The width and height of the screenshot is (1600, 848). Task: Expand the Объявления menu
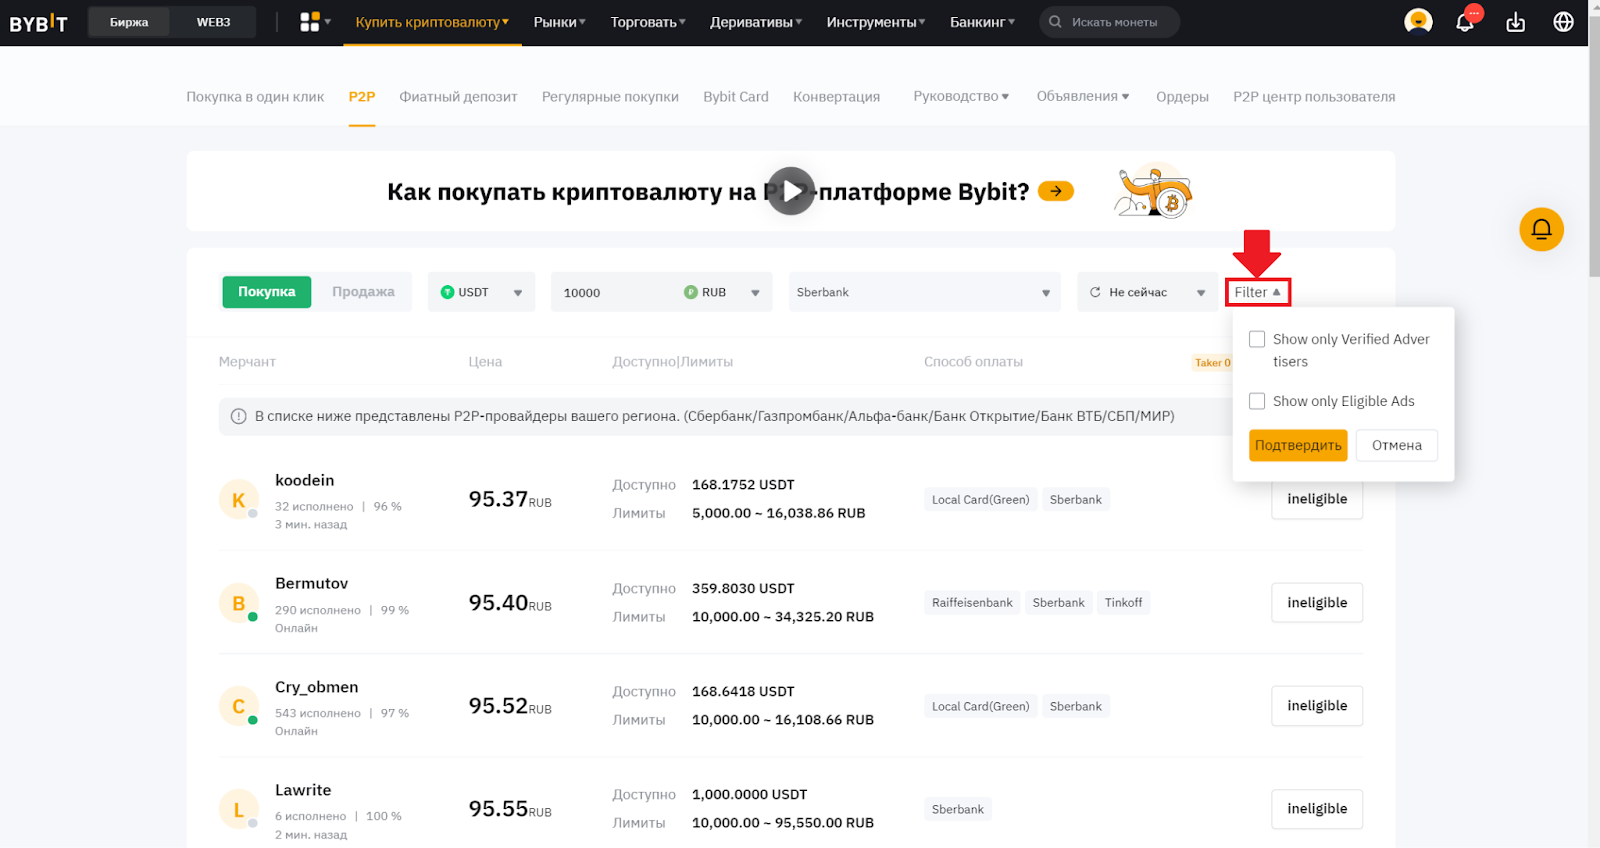tap(1083, 96)
